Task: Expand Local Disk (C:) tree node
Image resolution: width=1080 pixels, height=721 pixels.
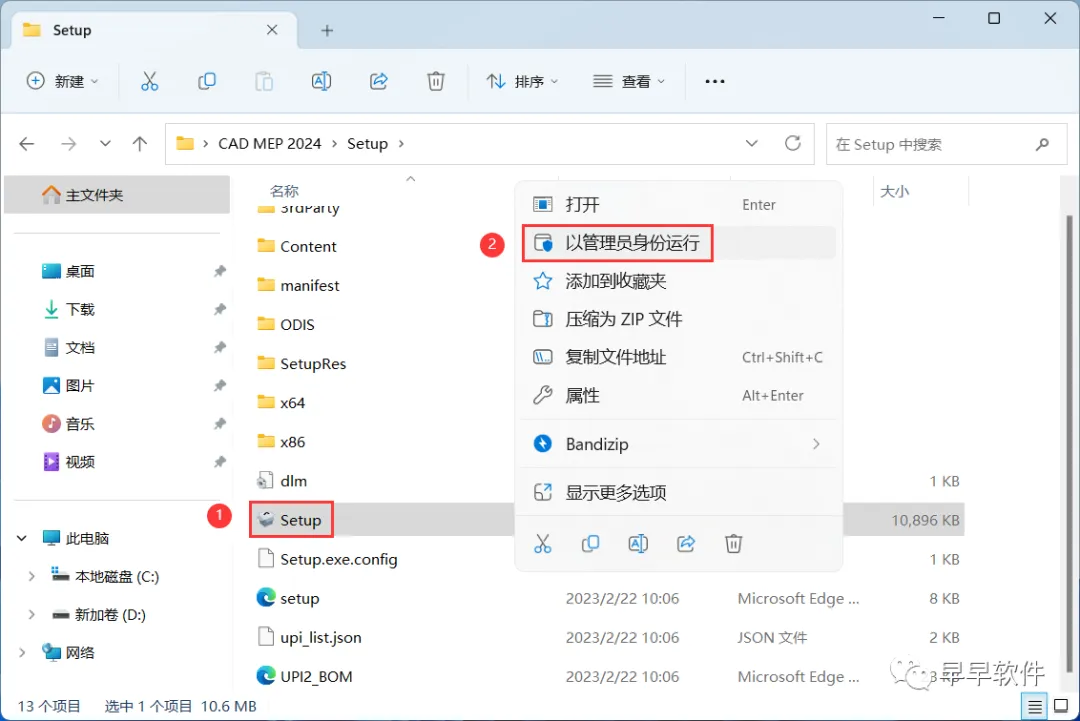Action: pyautogui.click(x=31, y=576)
